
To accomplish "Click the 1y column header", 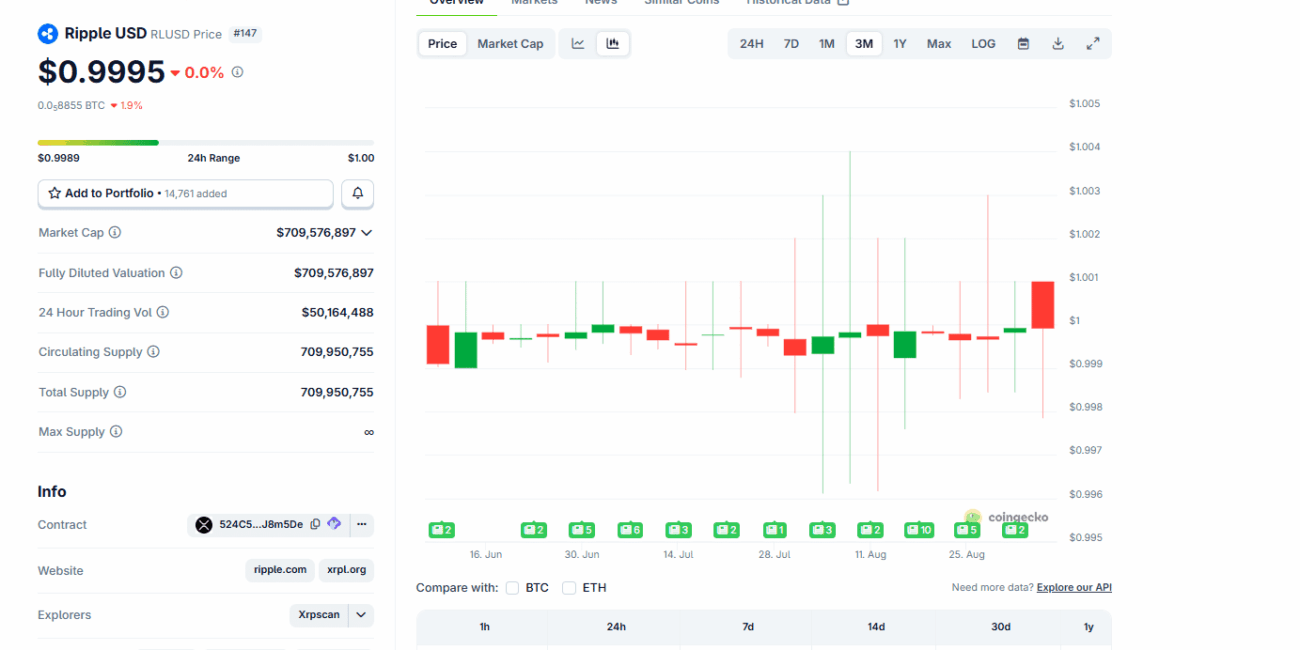I will [x=1089, y=627].
